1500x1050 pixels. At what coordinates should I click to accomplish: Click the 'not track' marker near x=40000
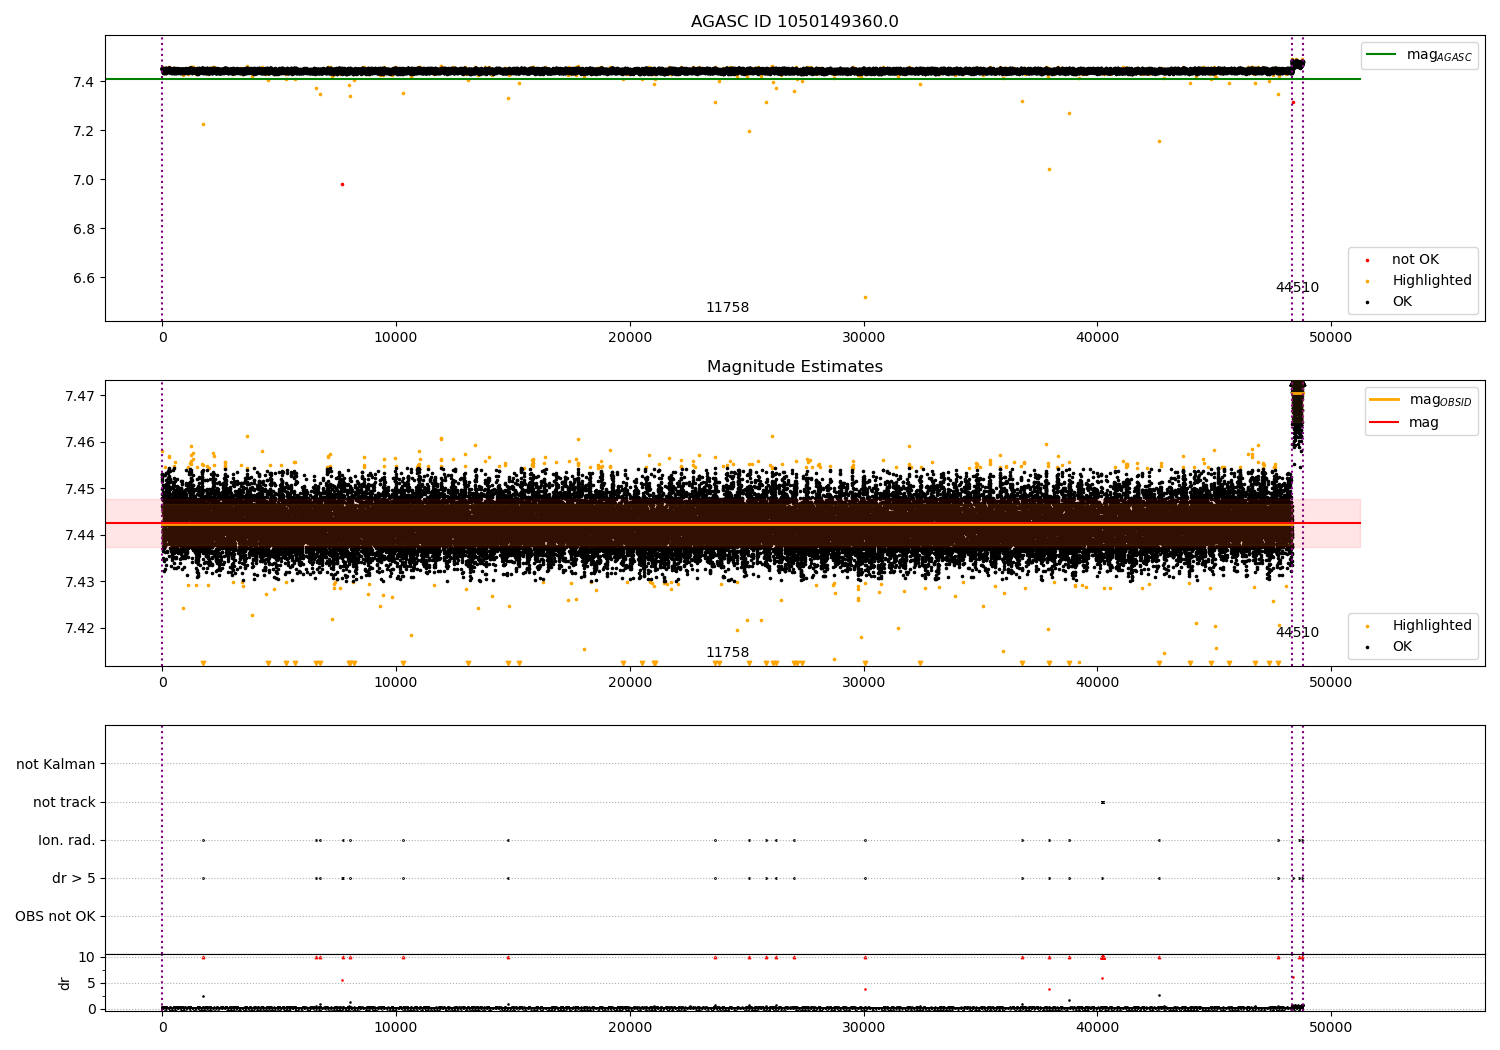pos(1102,802)
